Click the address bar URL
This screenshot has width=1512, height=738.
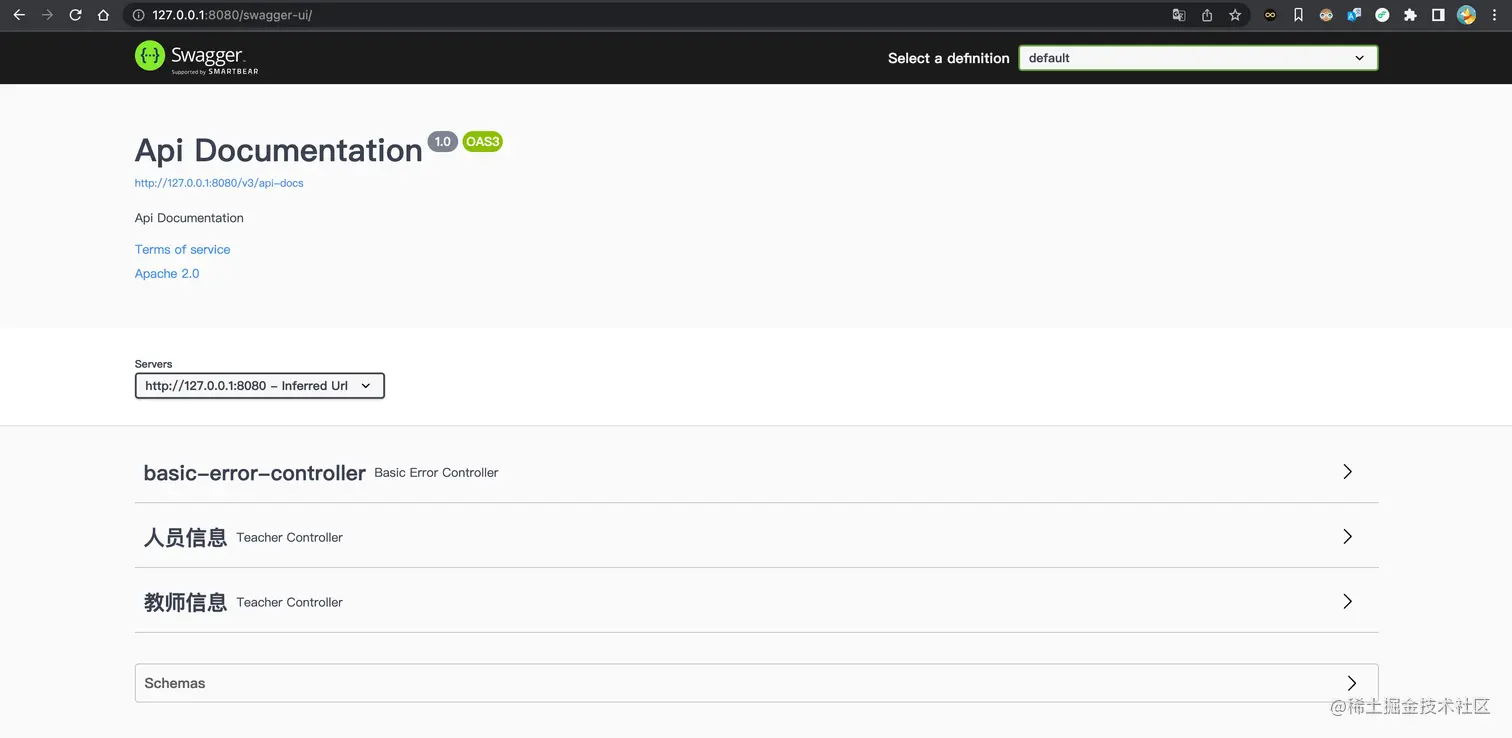[232, 15]
